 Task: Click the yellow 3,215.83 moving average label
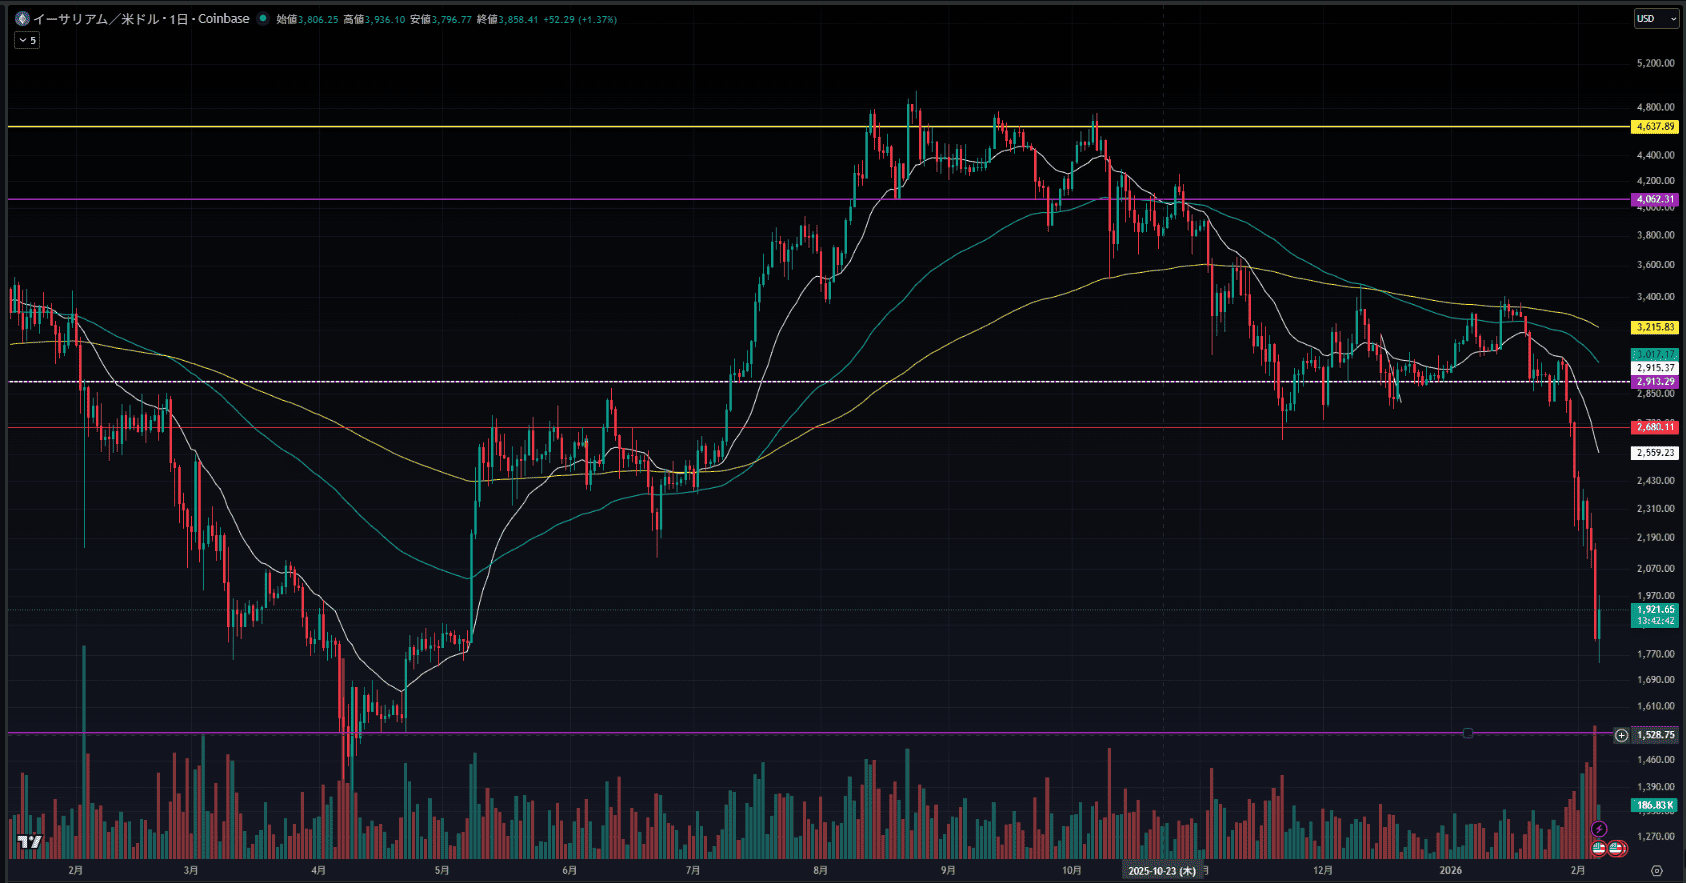tap(1655, 327)
